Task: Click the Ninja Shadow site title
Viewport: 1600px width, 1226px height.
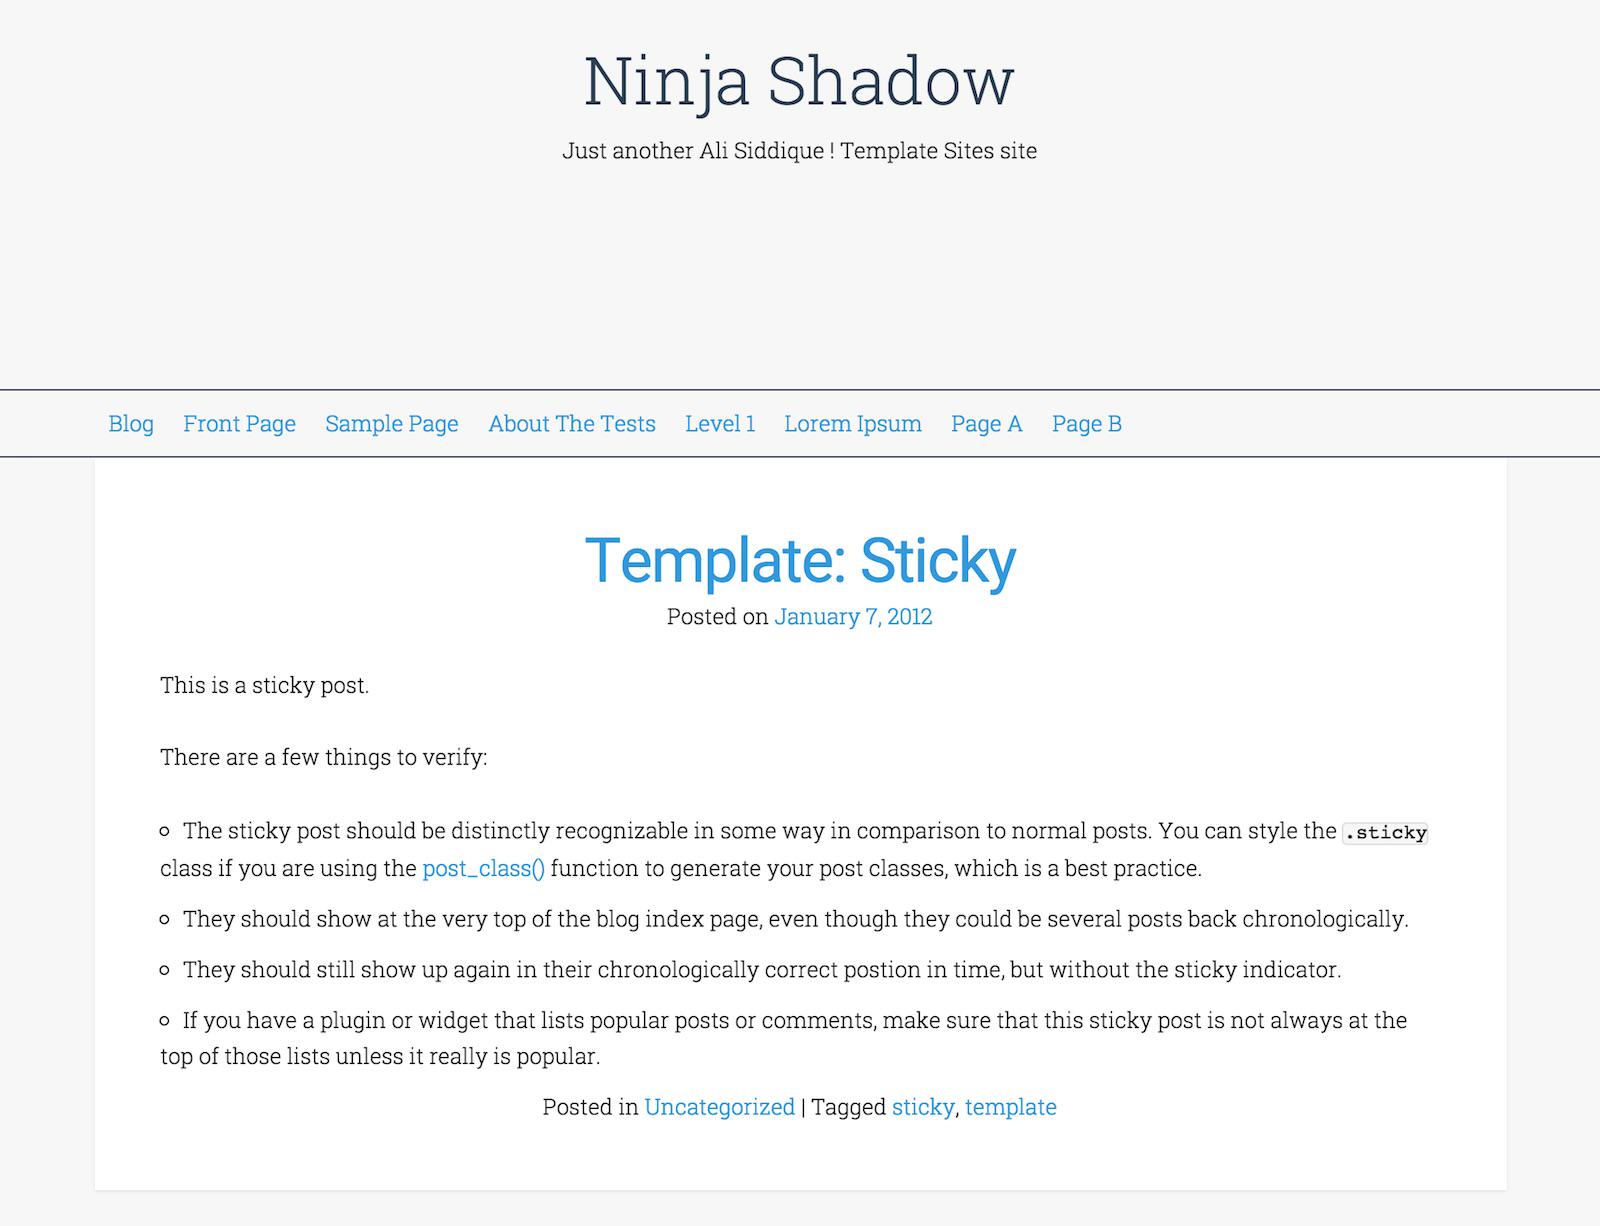Action: pos(799,80)
